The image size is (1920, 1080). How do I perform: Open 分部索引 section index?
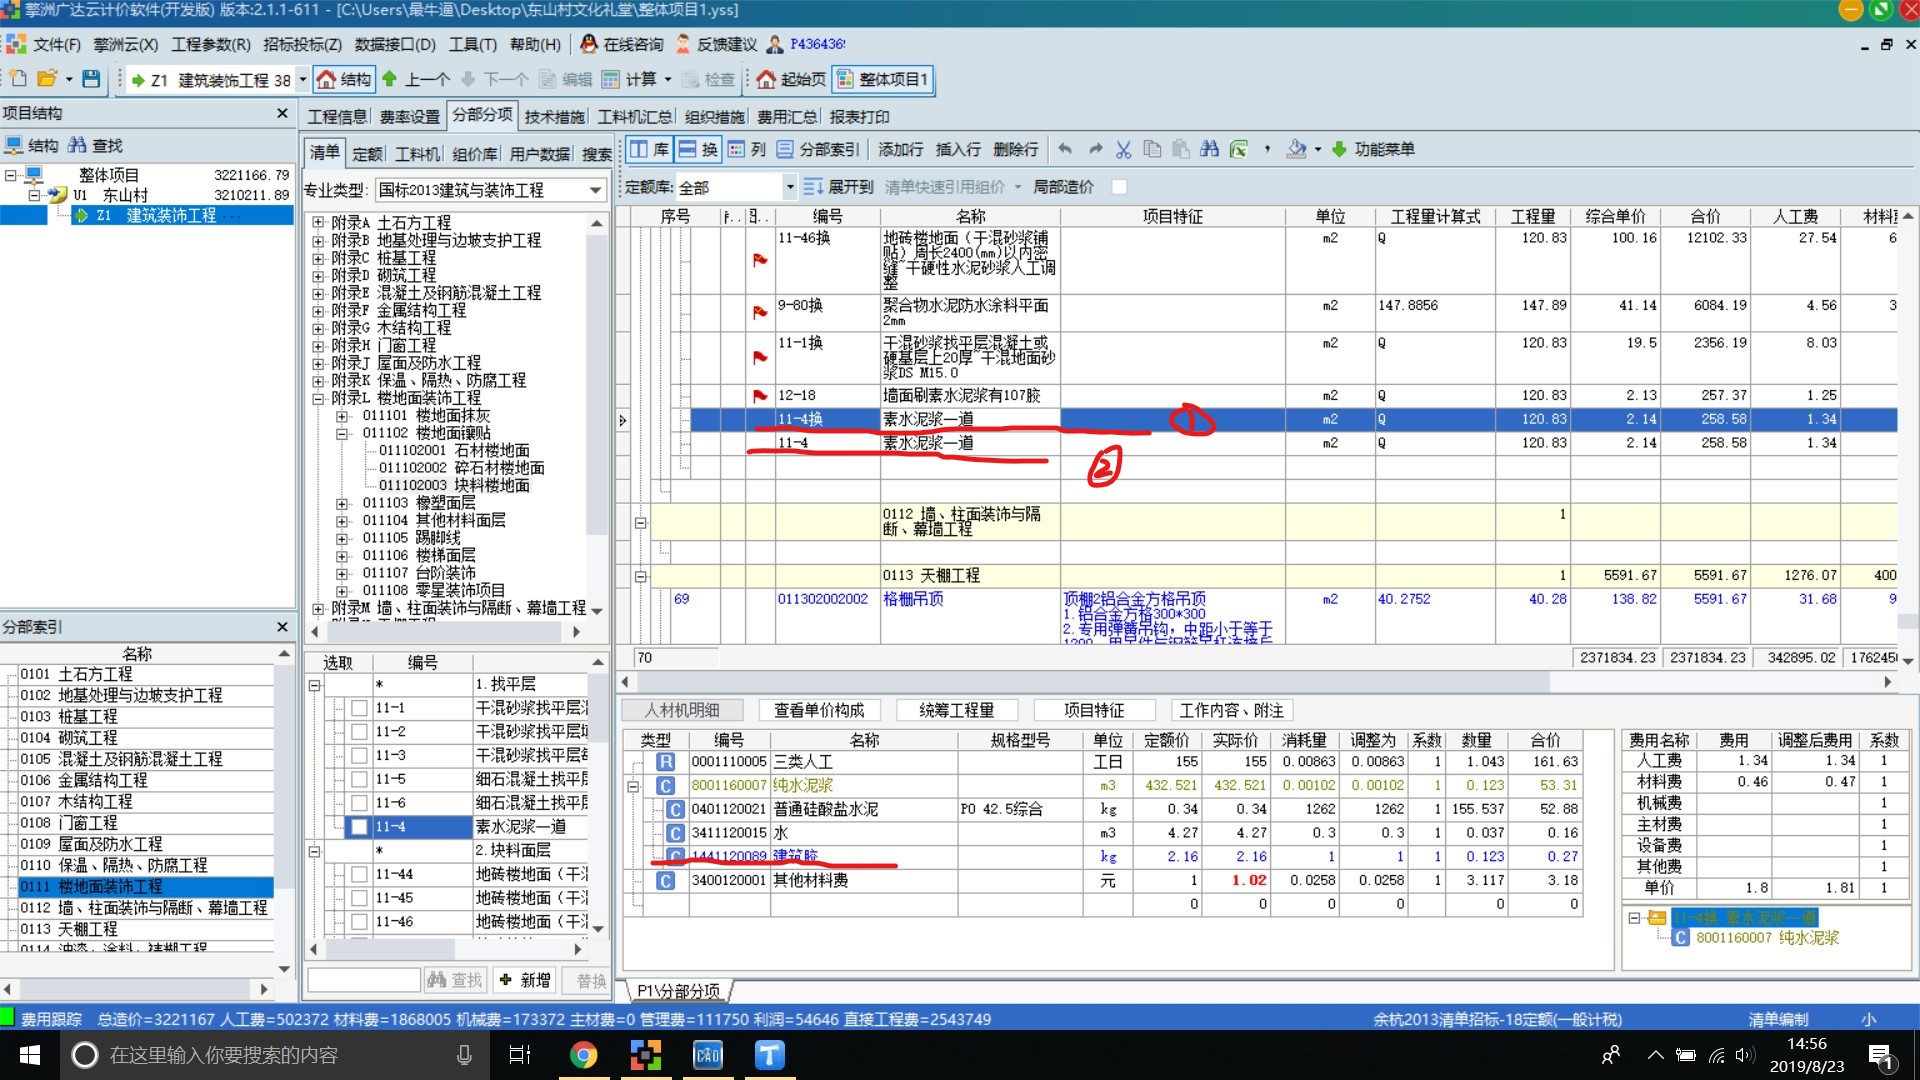(818, 149)
